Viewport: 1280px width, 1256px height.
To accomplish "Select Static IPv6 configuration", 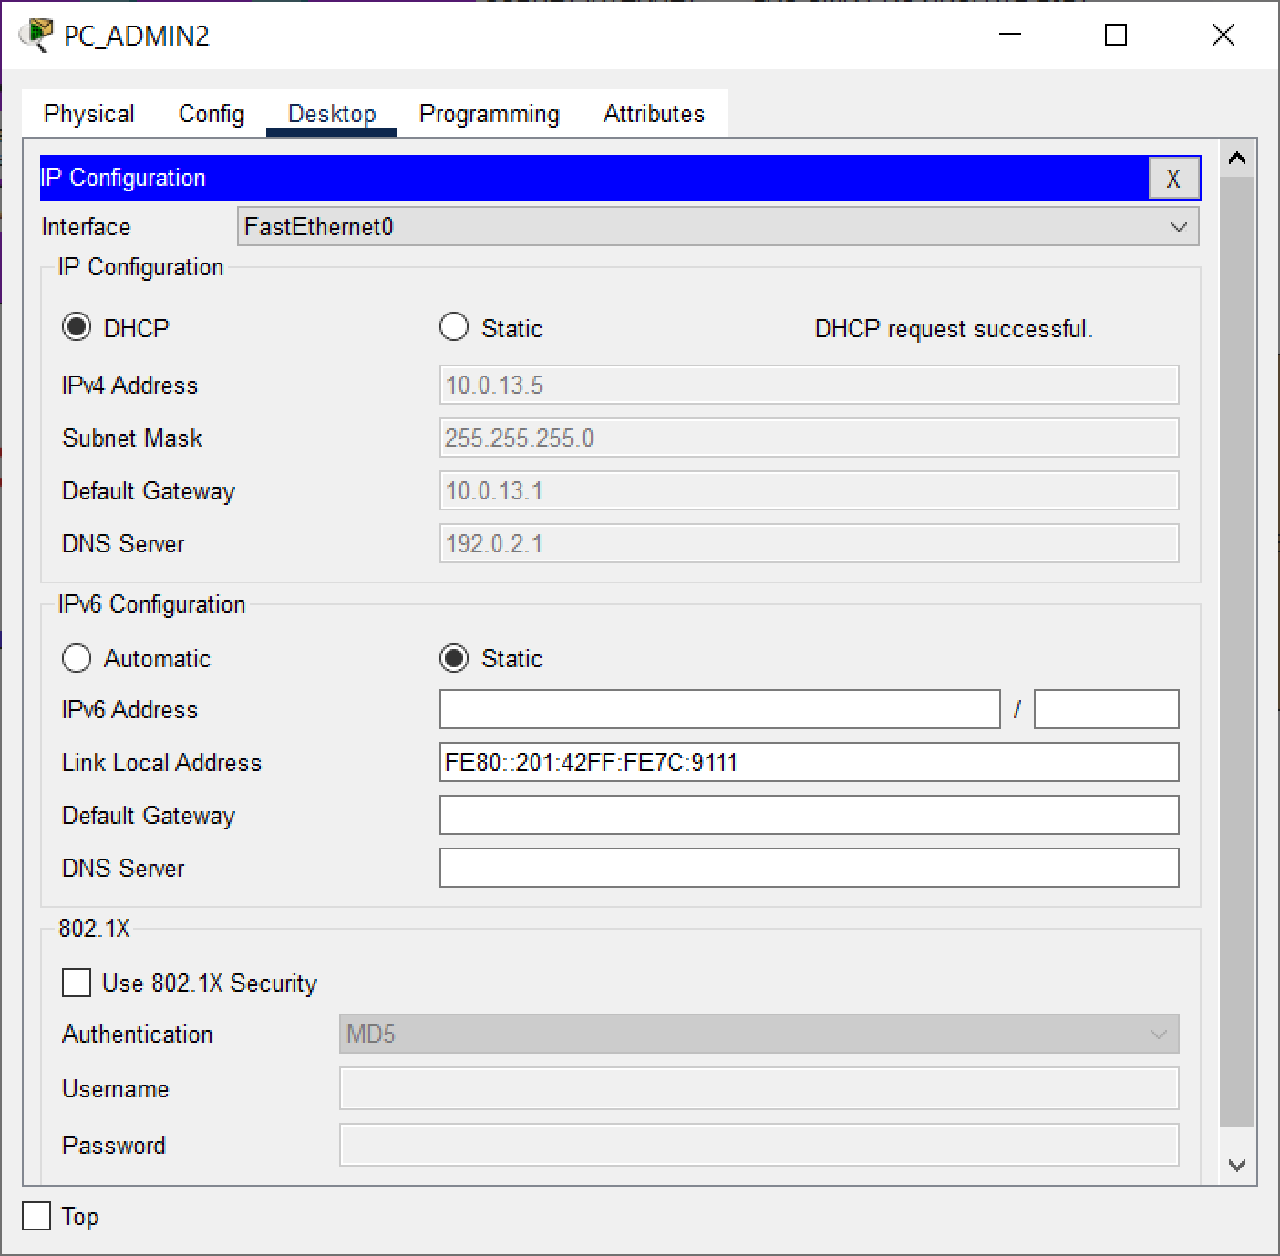I will [x=454, y=658].
